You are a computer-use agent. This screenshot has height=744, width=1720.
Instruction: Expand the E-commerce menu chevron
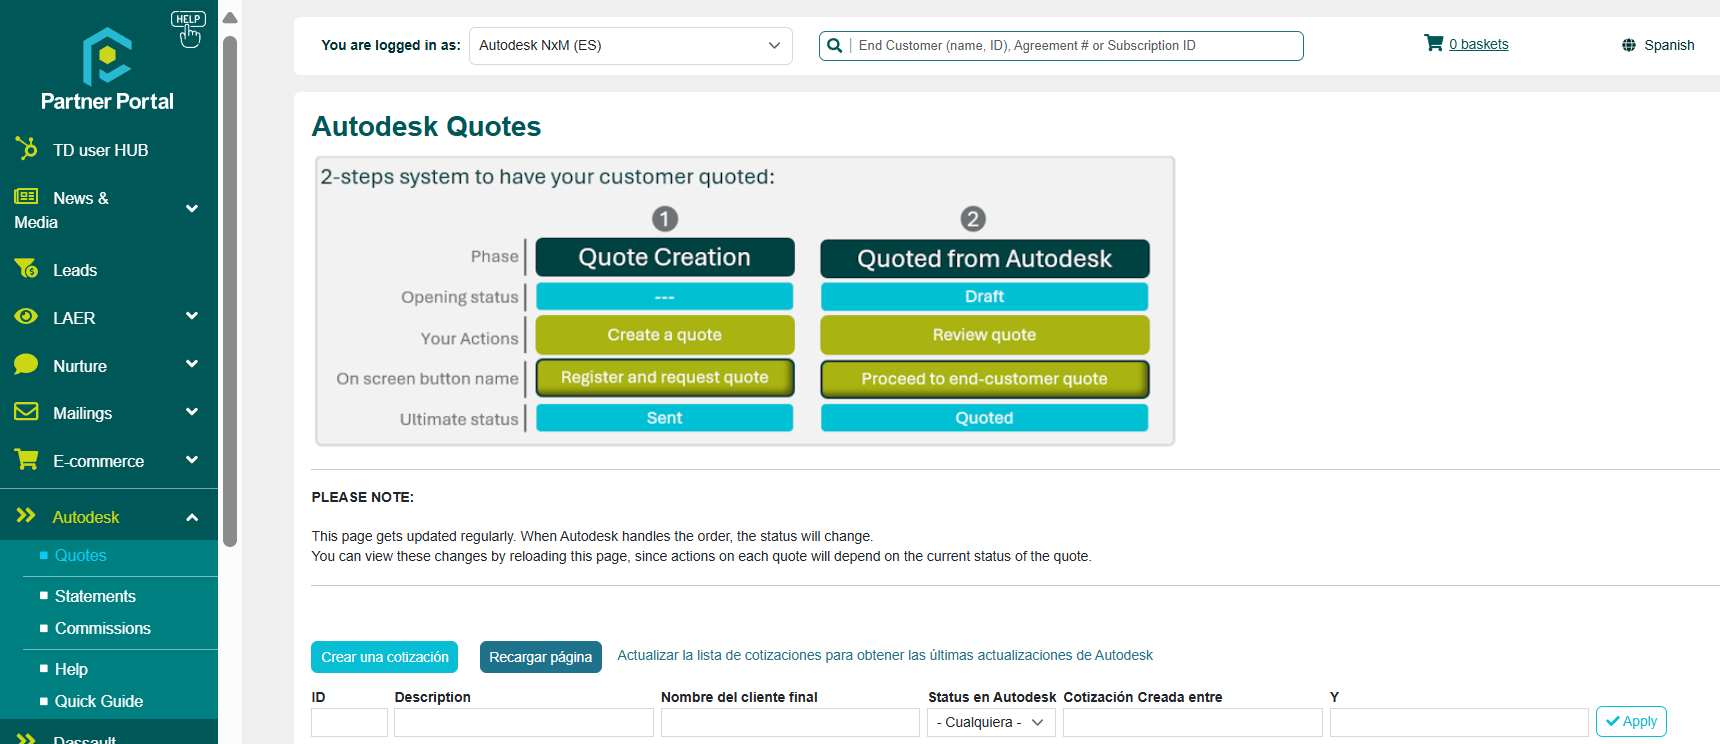pos(192,459)
